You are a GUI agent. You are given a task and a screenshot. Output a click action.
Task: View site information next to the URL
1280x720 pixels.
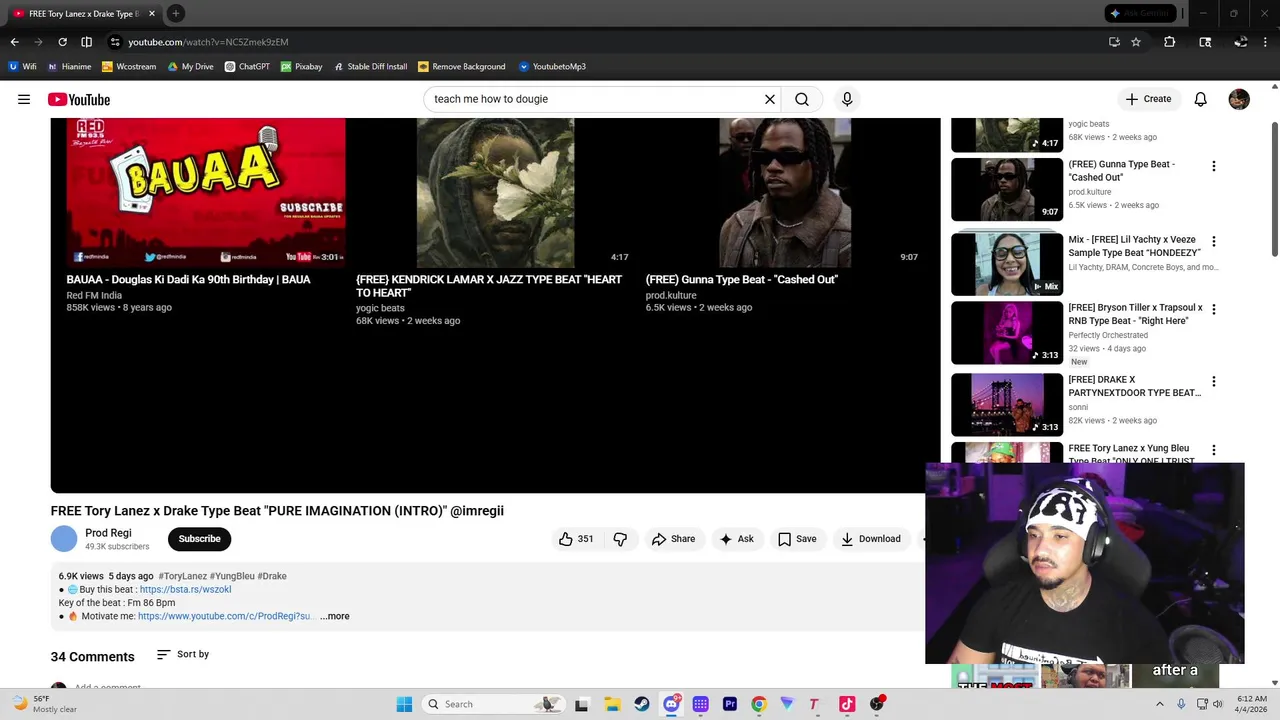[115, 42]
